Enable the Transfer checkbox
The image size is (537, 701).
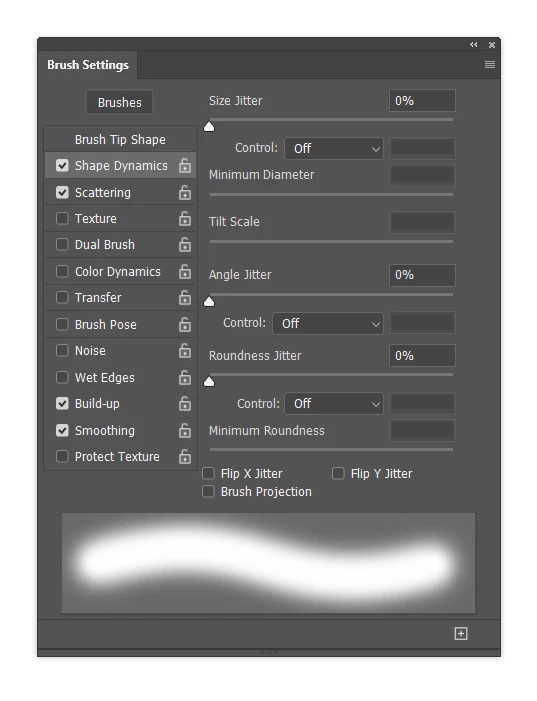click(62, 297)
